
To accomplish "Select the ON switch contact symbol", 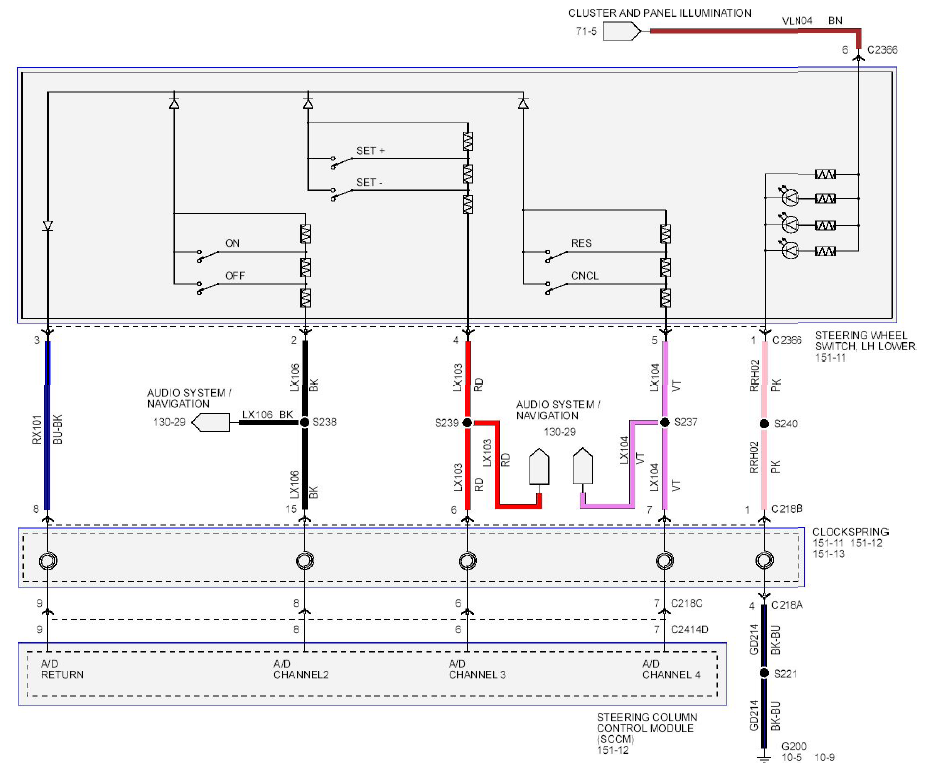I will pos(207,255).
